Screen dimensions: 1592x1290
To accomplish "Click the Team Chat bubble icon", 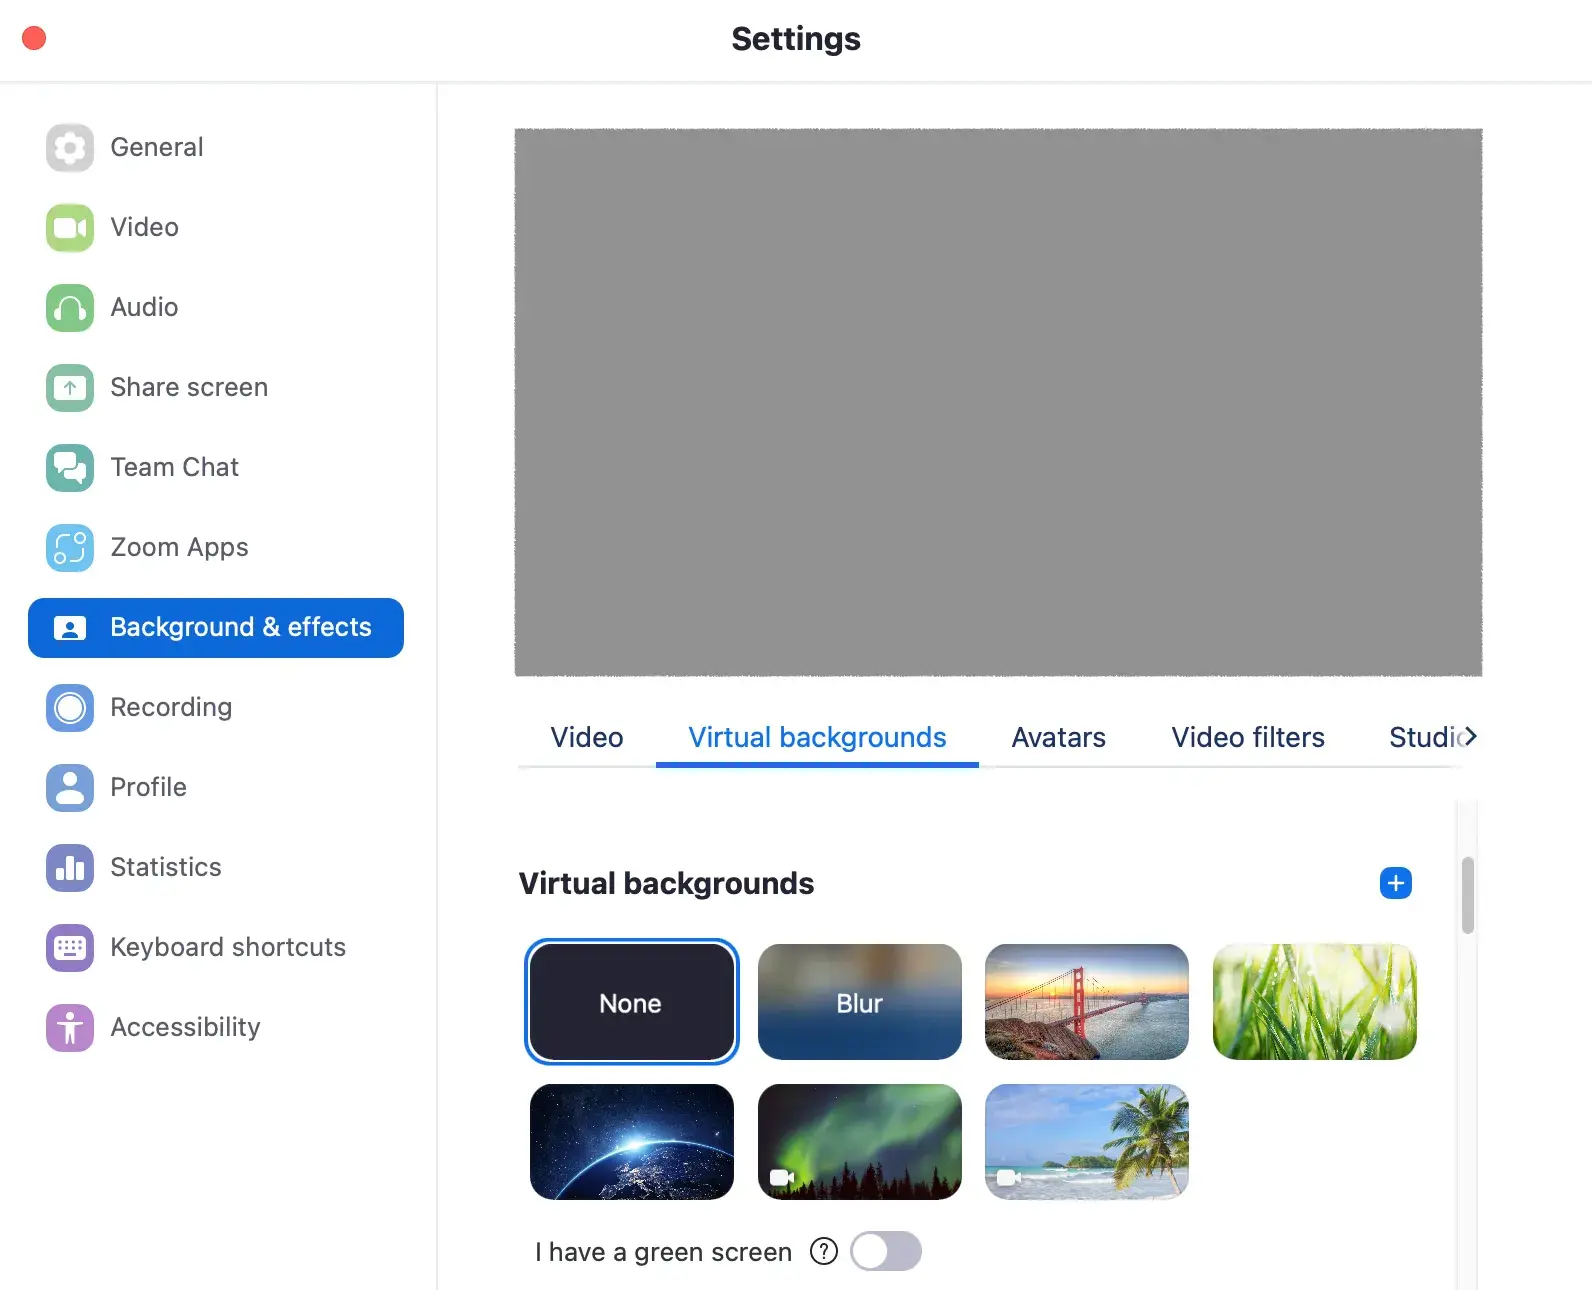I will [70, 468].
